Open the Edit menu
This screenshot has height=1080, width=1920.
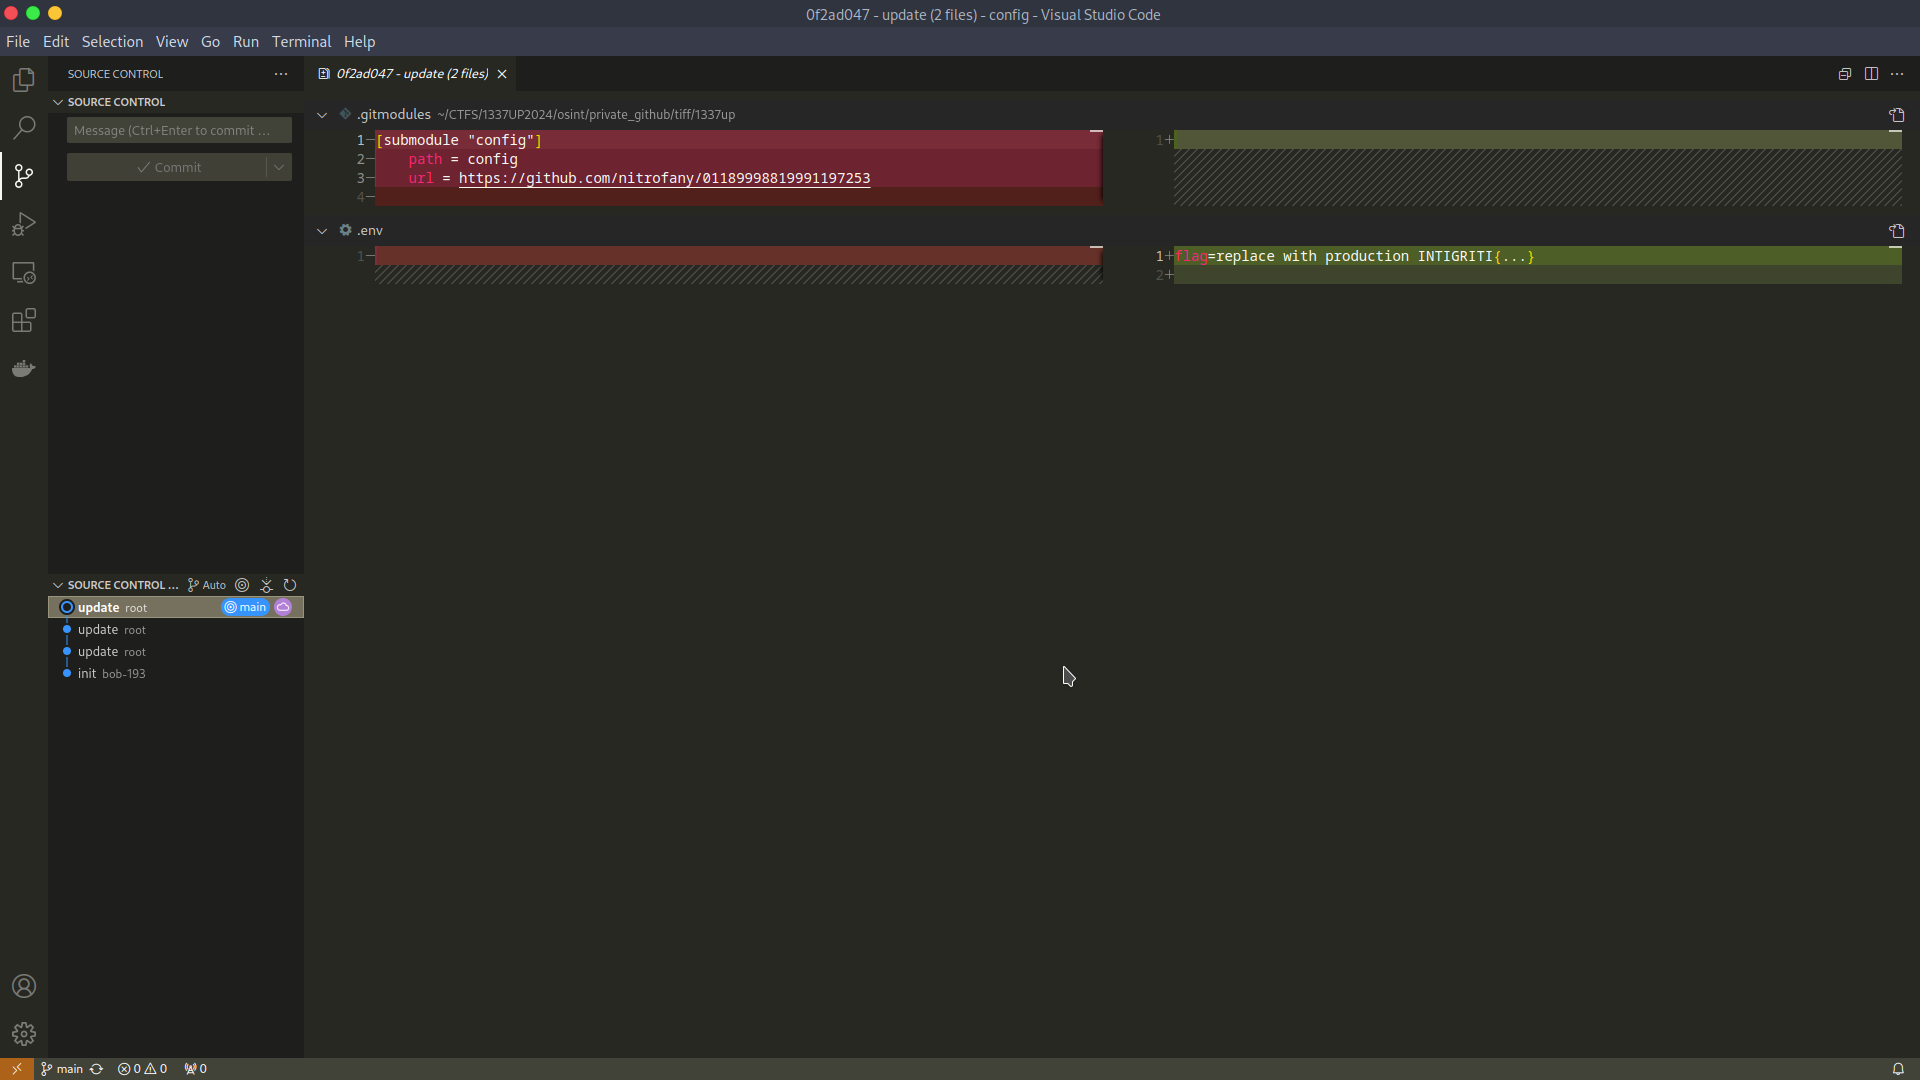click(x=56, y=42)
